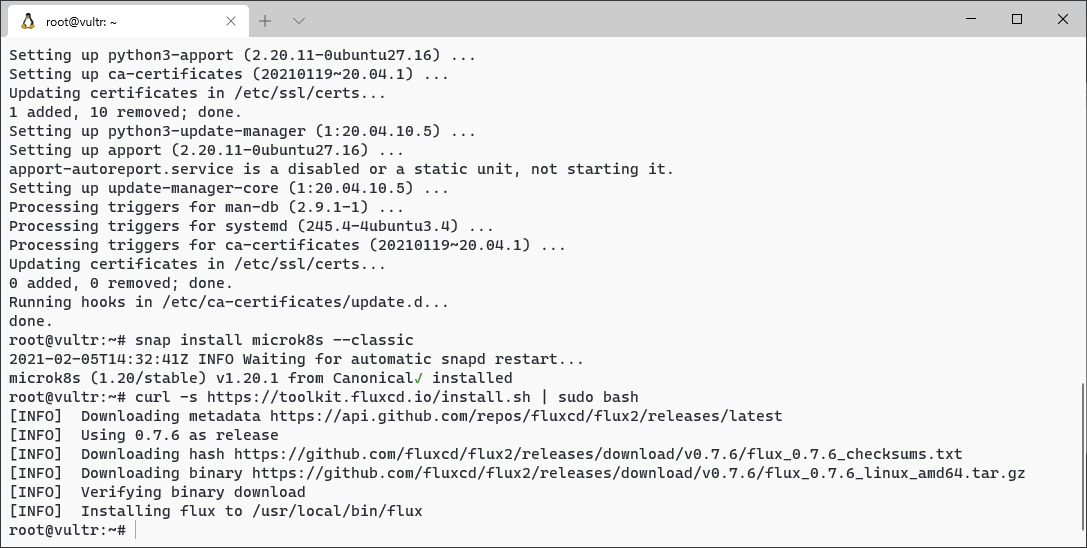Image resolution: width=1087 pixels, height=548 pixels.
Task: Click the Tux penguin icon on the tab
Action: pyautogui.click(x=28, y=22)
